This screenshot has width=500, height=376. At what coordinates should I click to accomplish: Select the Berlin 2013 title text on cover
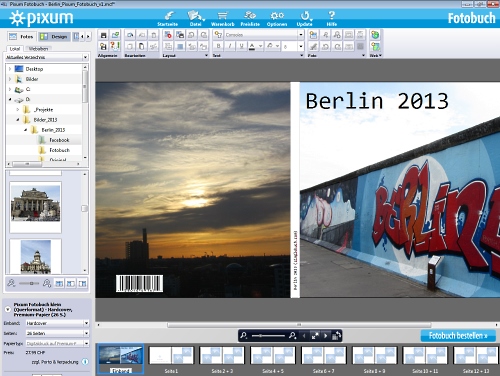(x=377, y=101)
